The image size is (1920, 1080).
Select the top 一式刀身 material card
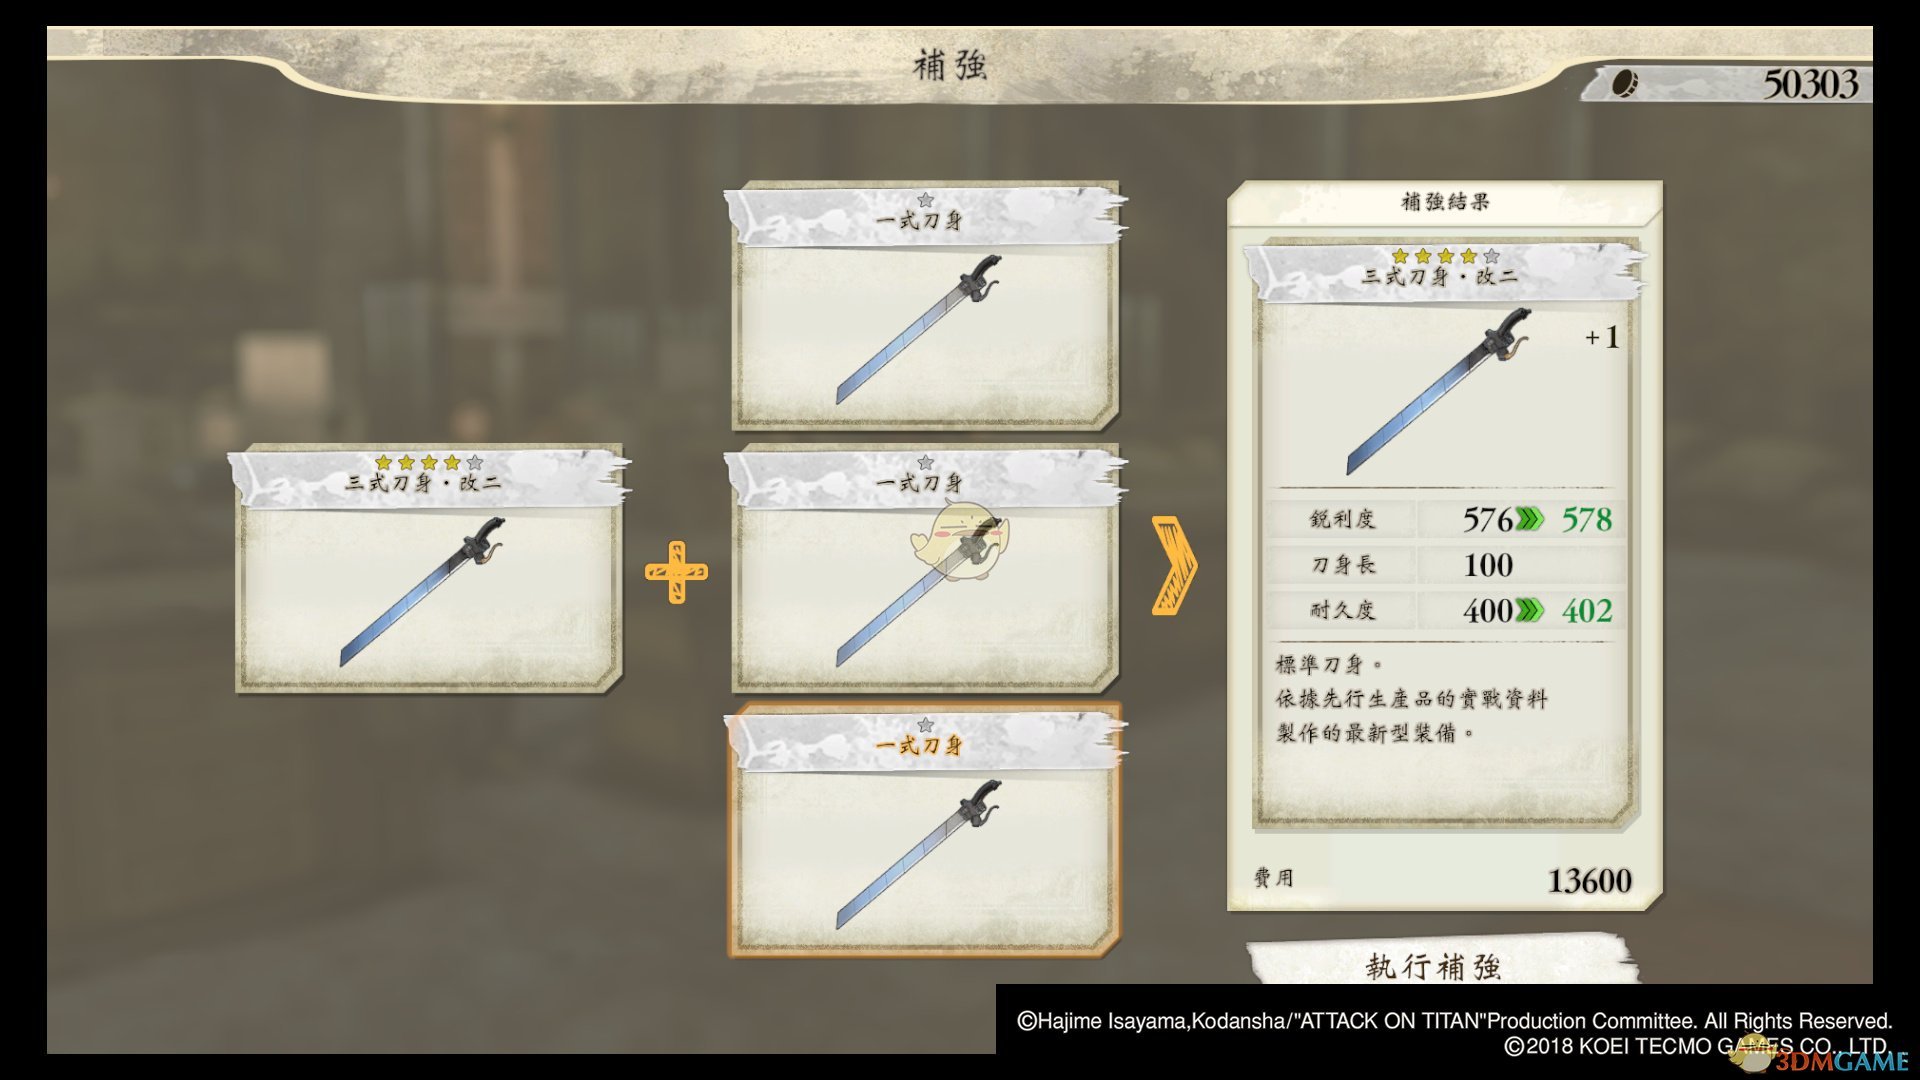925,307
